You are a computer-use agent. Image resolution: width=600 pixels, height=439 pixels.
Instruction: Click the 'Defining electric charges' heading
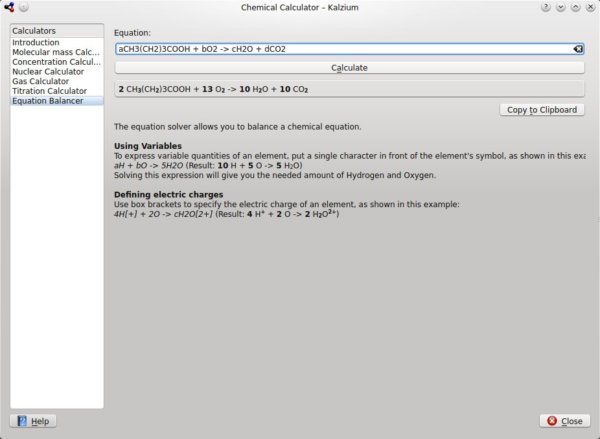[168, 194]
